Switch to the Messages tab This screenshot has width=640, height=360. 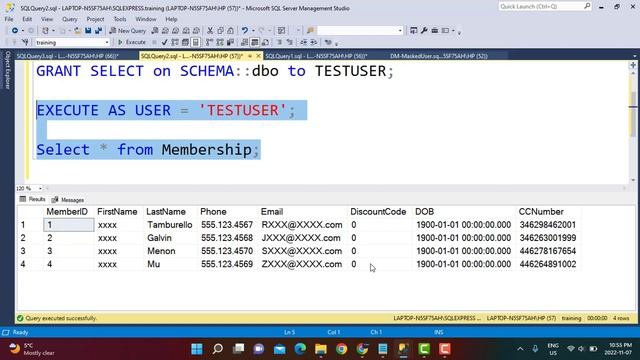click(x=68, y=200)
